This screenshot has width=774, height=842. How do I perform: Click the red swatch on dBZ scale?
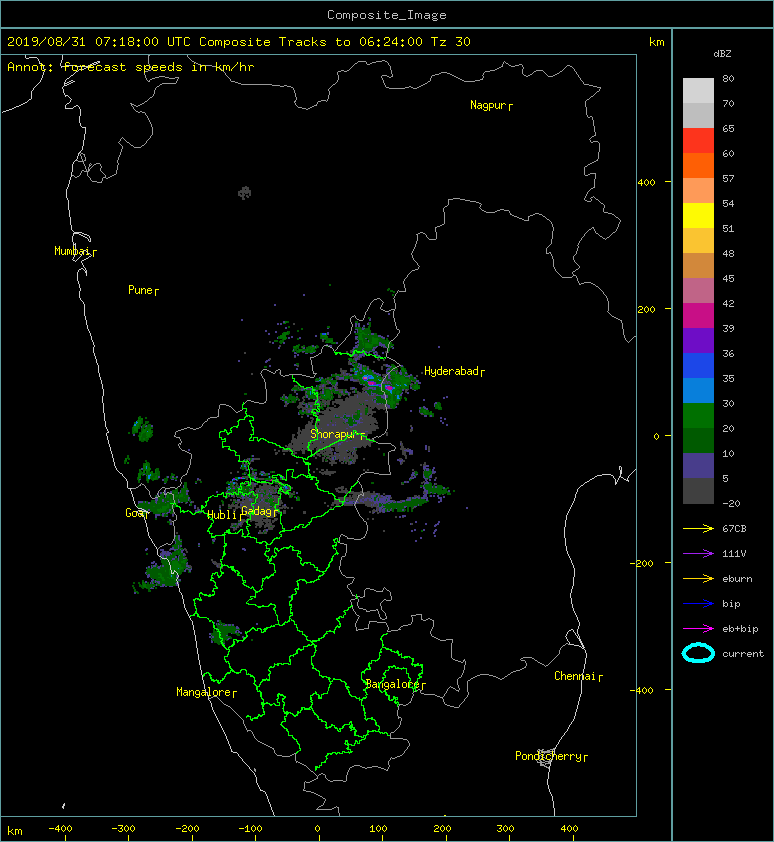pyautogui.click(x=698, y=140)
